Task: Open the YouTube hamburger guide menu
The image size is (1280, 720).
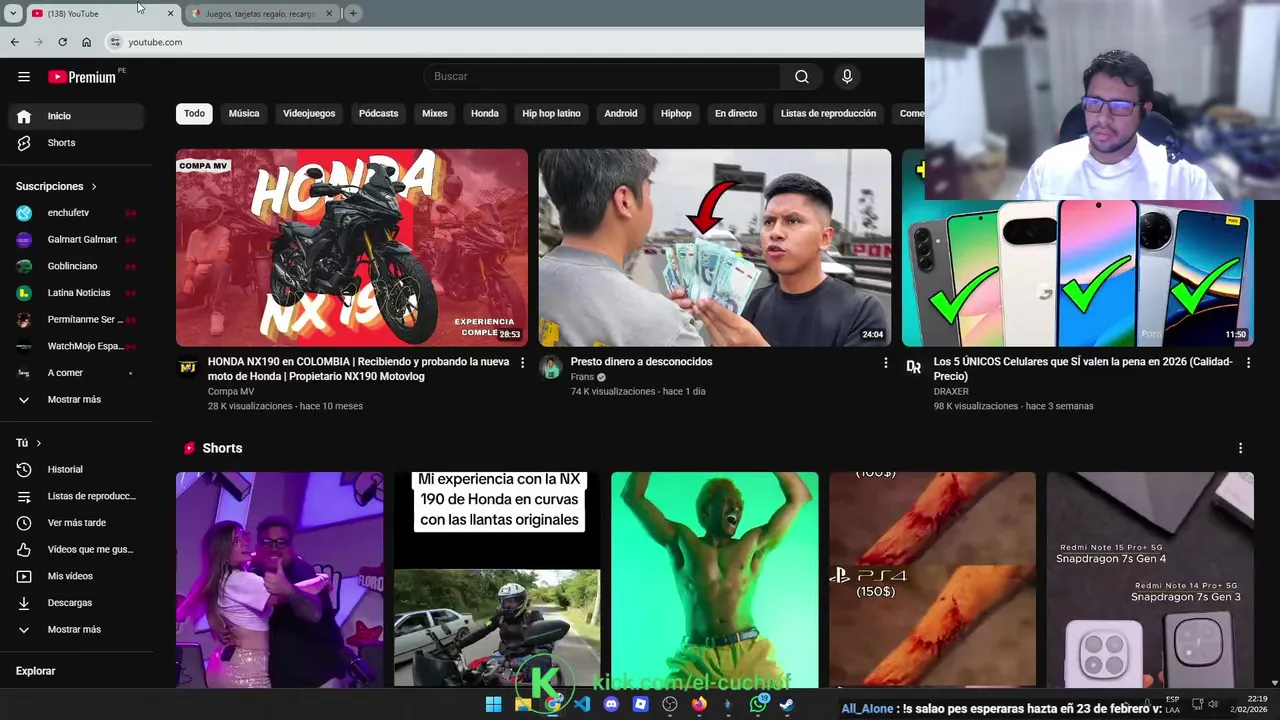Action: [x=24, y=77]
